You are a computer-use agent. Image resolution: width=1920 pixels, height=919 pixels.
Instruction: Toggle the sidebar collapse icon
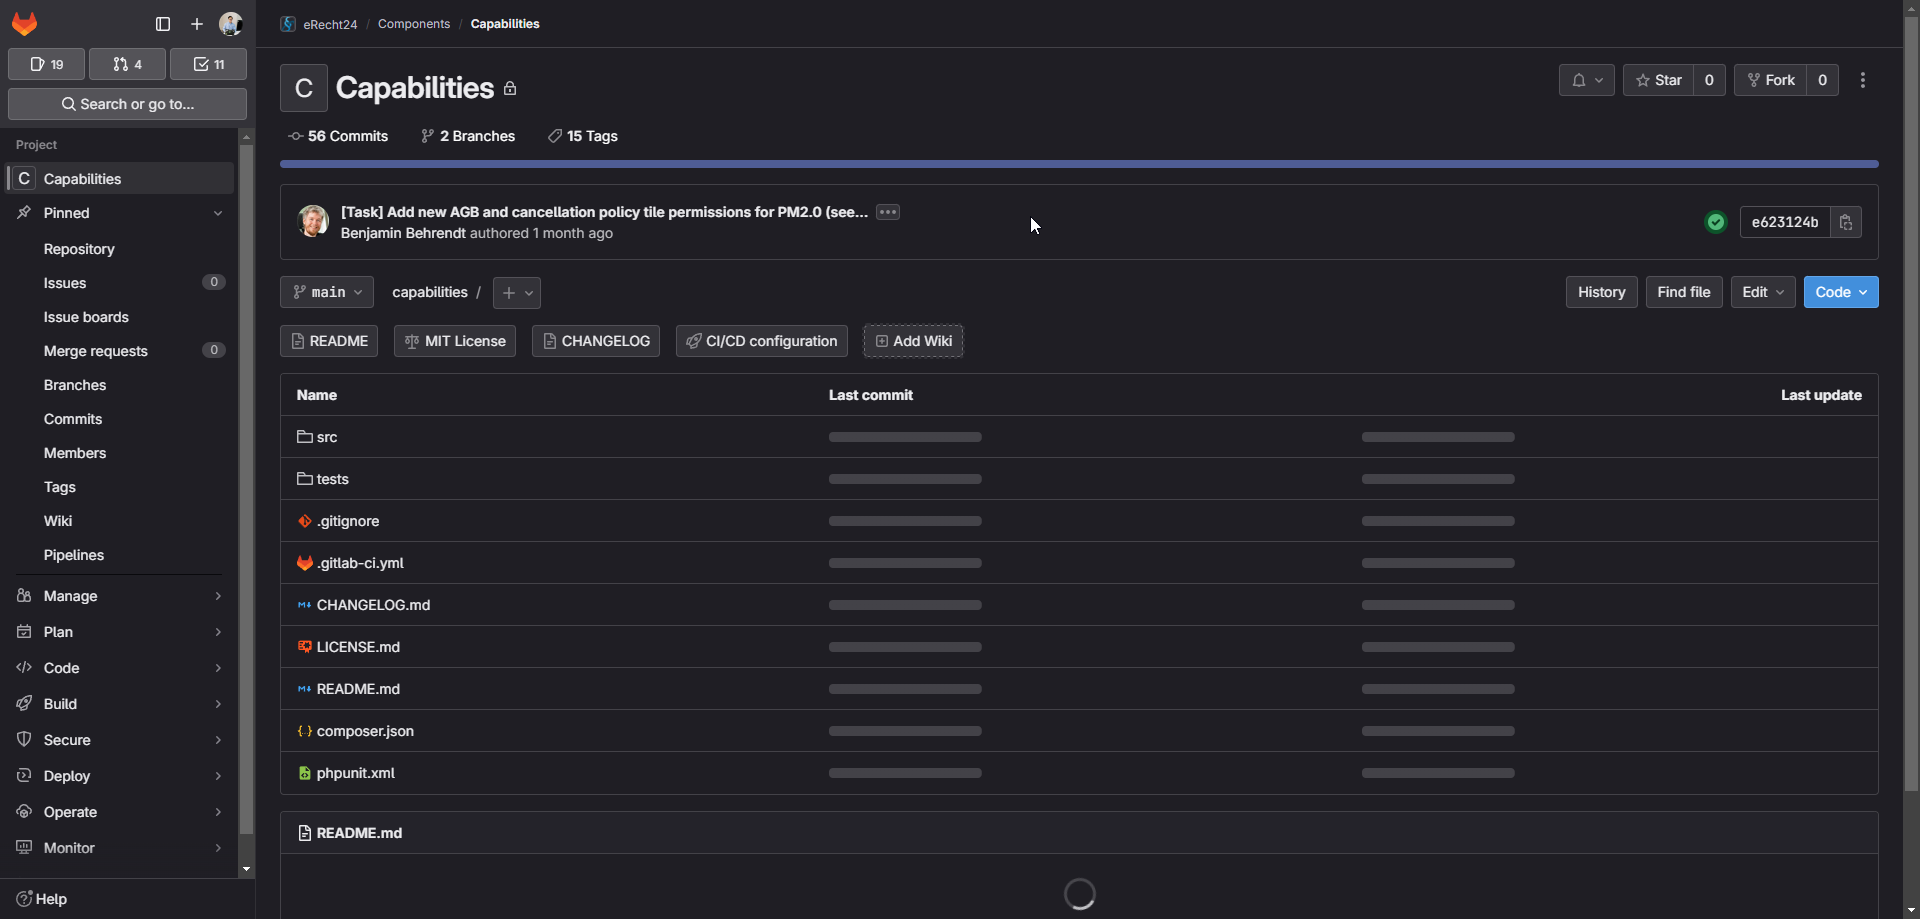point(163,24)
